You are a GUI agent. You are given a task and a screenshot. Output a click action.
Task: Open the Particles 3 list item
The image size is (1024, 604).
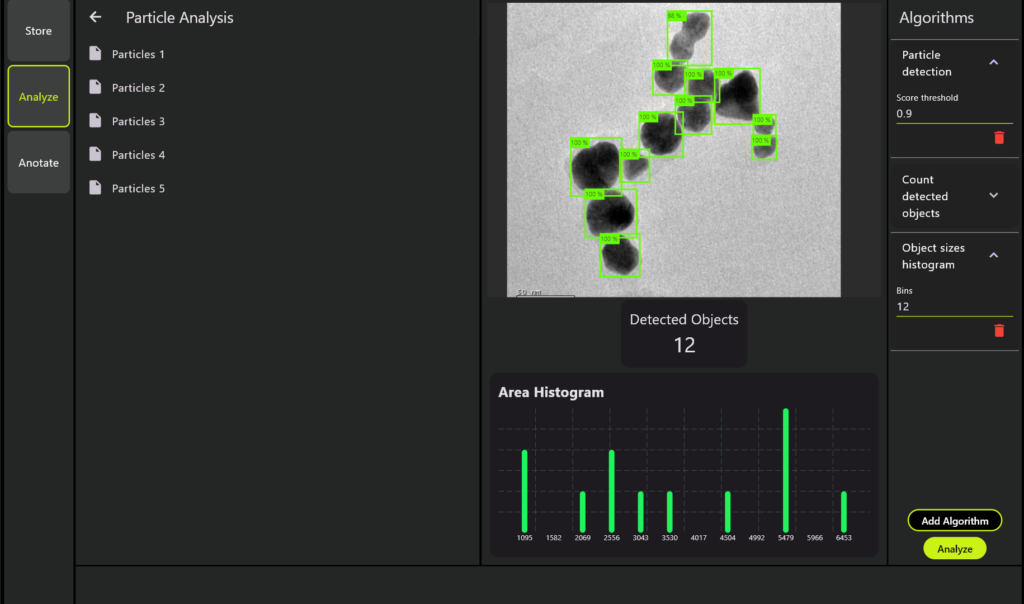(139, 121)
